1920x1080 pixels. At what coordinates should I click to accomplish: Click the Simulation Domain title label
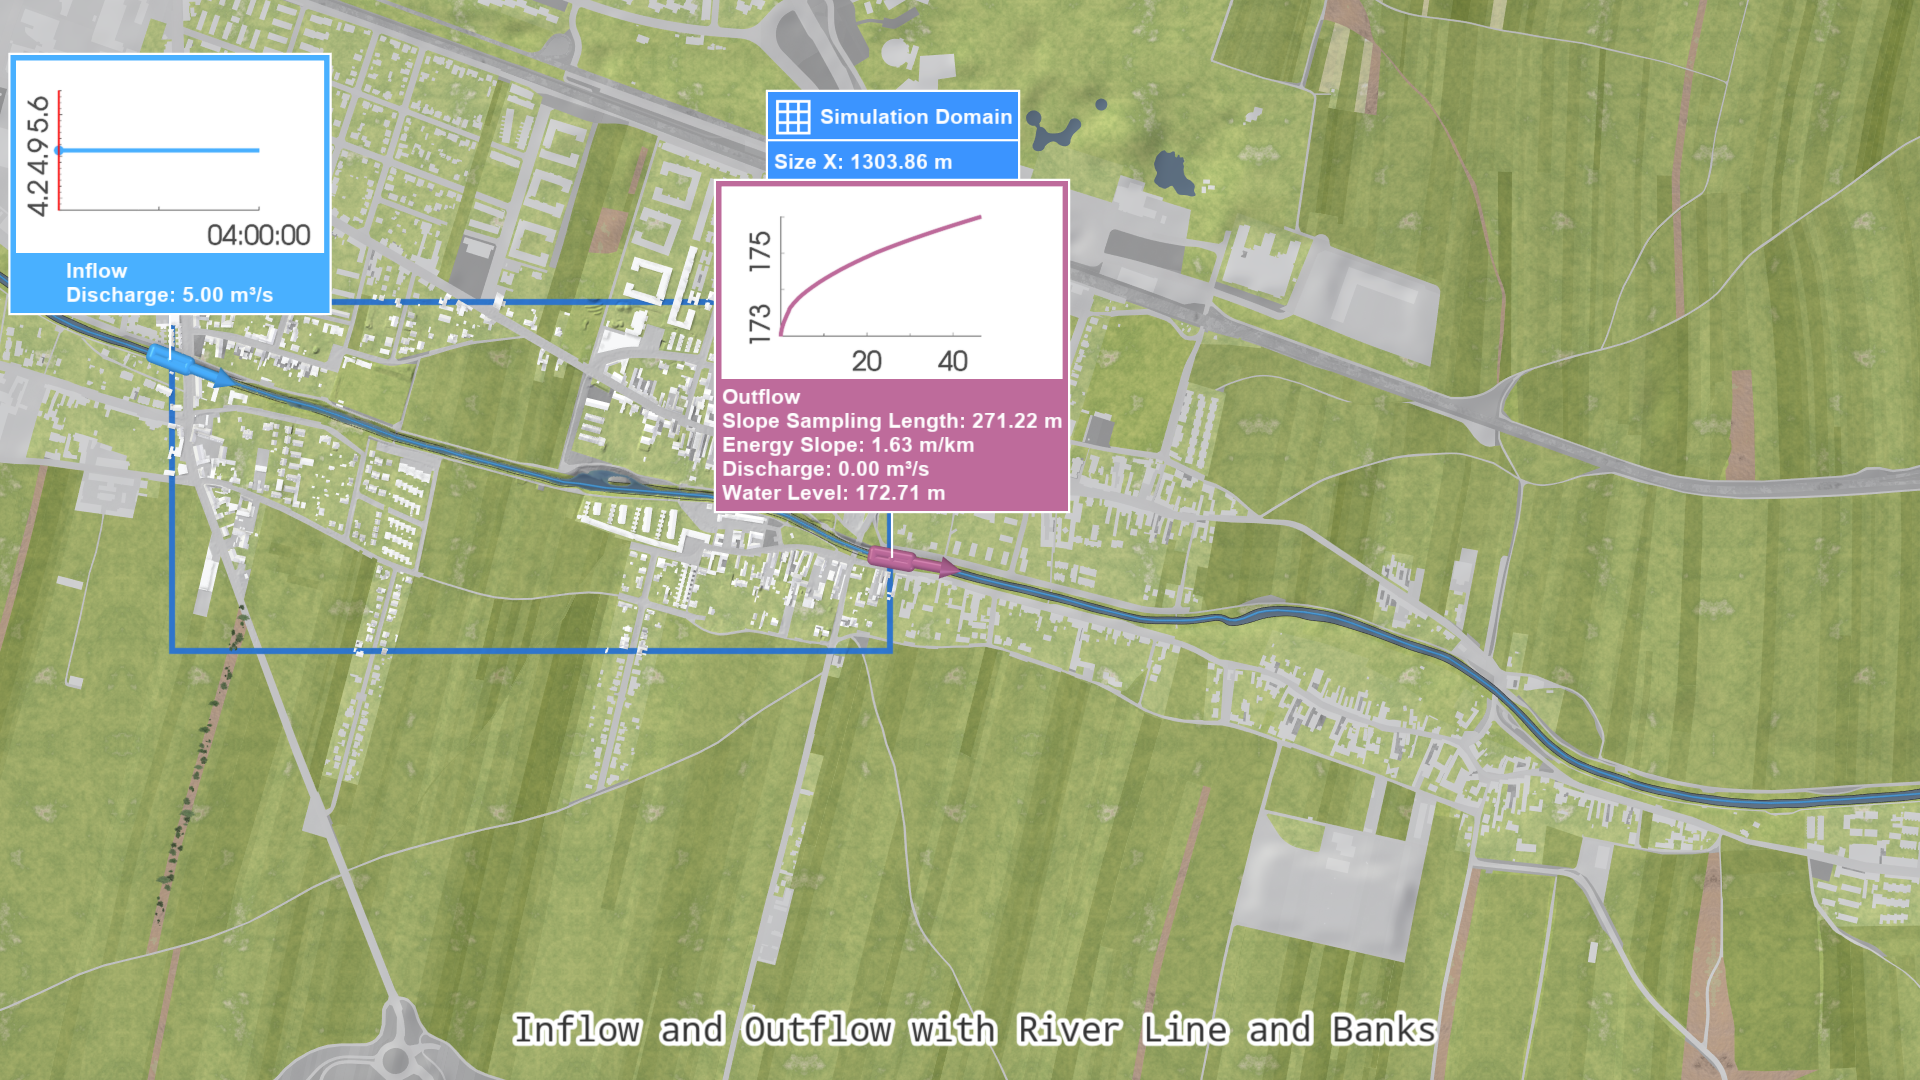915,117
